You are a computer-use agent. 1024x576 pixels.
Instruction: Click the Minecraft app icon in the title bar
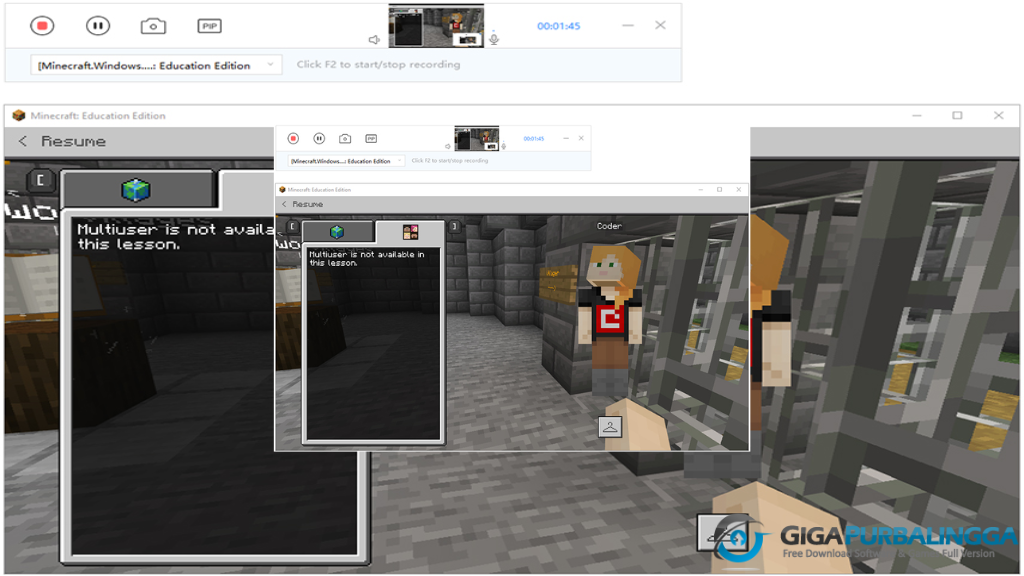pyautogui.click(x=19, y=116)
